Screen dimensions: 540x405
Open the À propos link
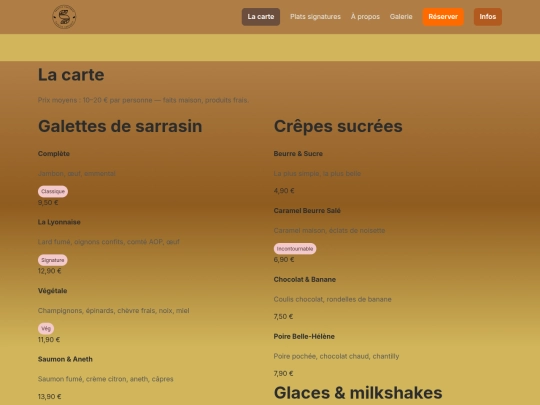point(365,17)
